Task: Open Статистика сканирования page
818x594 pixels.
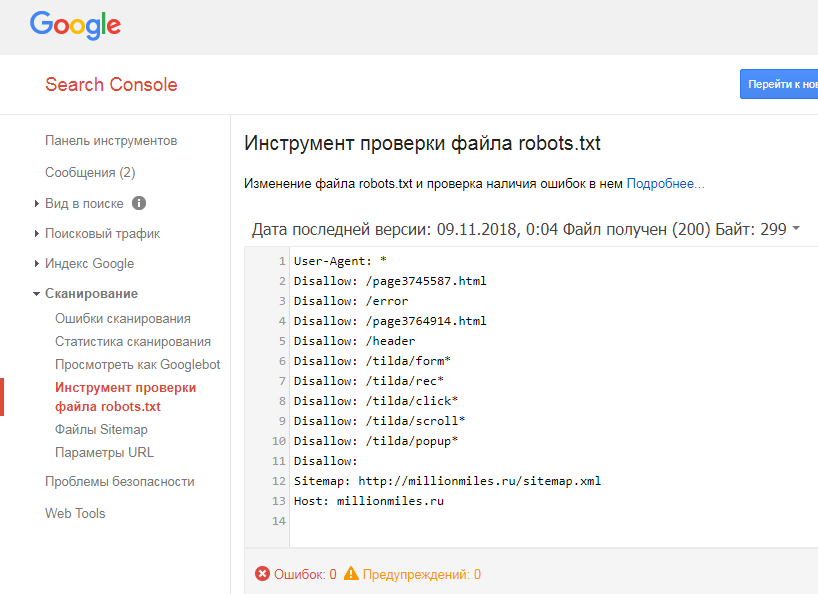Action: 132,342
